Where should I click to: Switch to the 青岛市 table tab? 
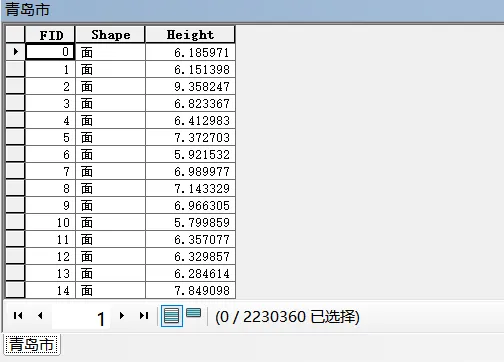pos(31,344)
